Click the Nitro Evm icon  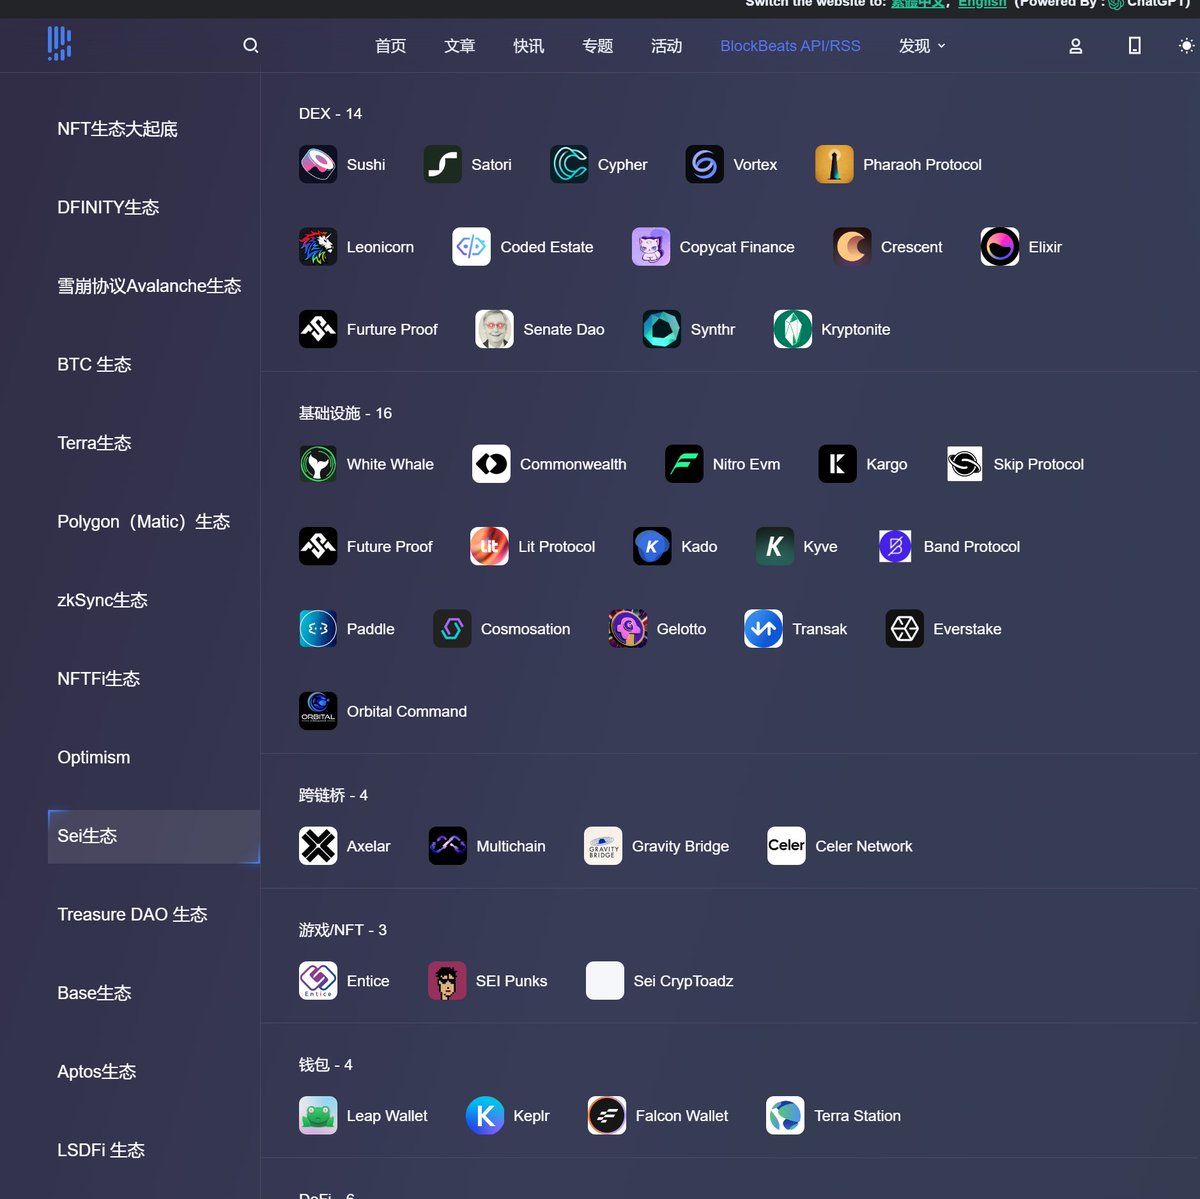684,464
